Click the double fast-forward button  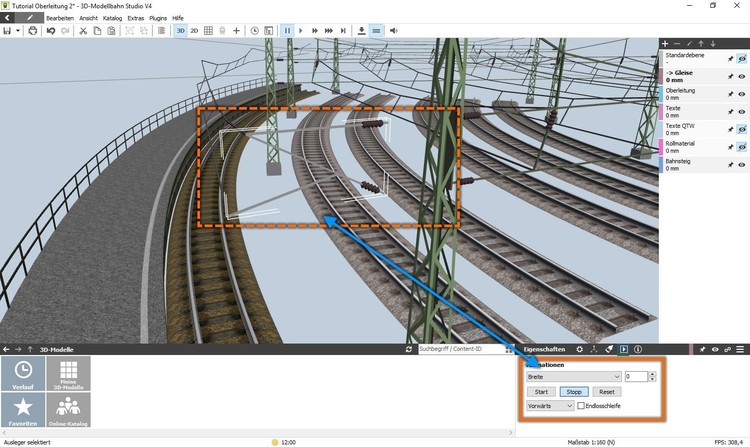pos(315,31)
